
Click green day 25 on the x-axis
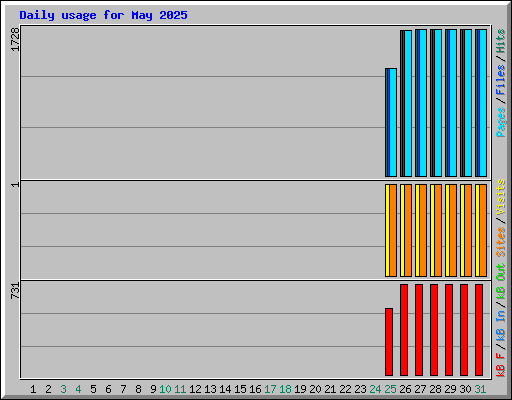click(x=390, y=389)
